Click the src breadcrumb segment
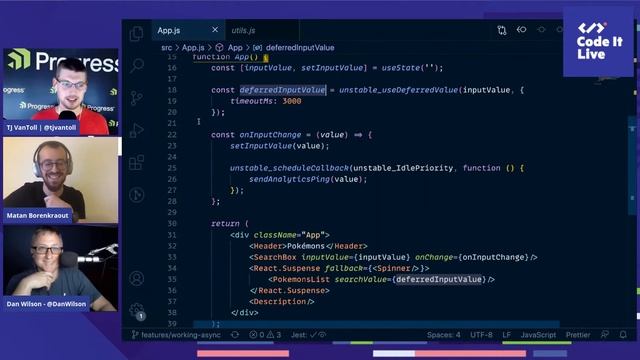Screen dimensions: 640x360 167,48
